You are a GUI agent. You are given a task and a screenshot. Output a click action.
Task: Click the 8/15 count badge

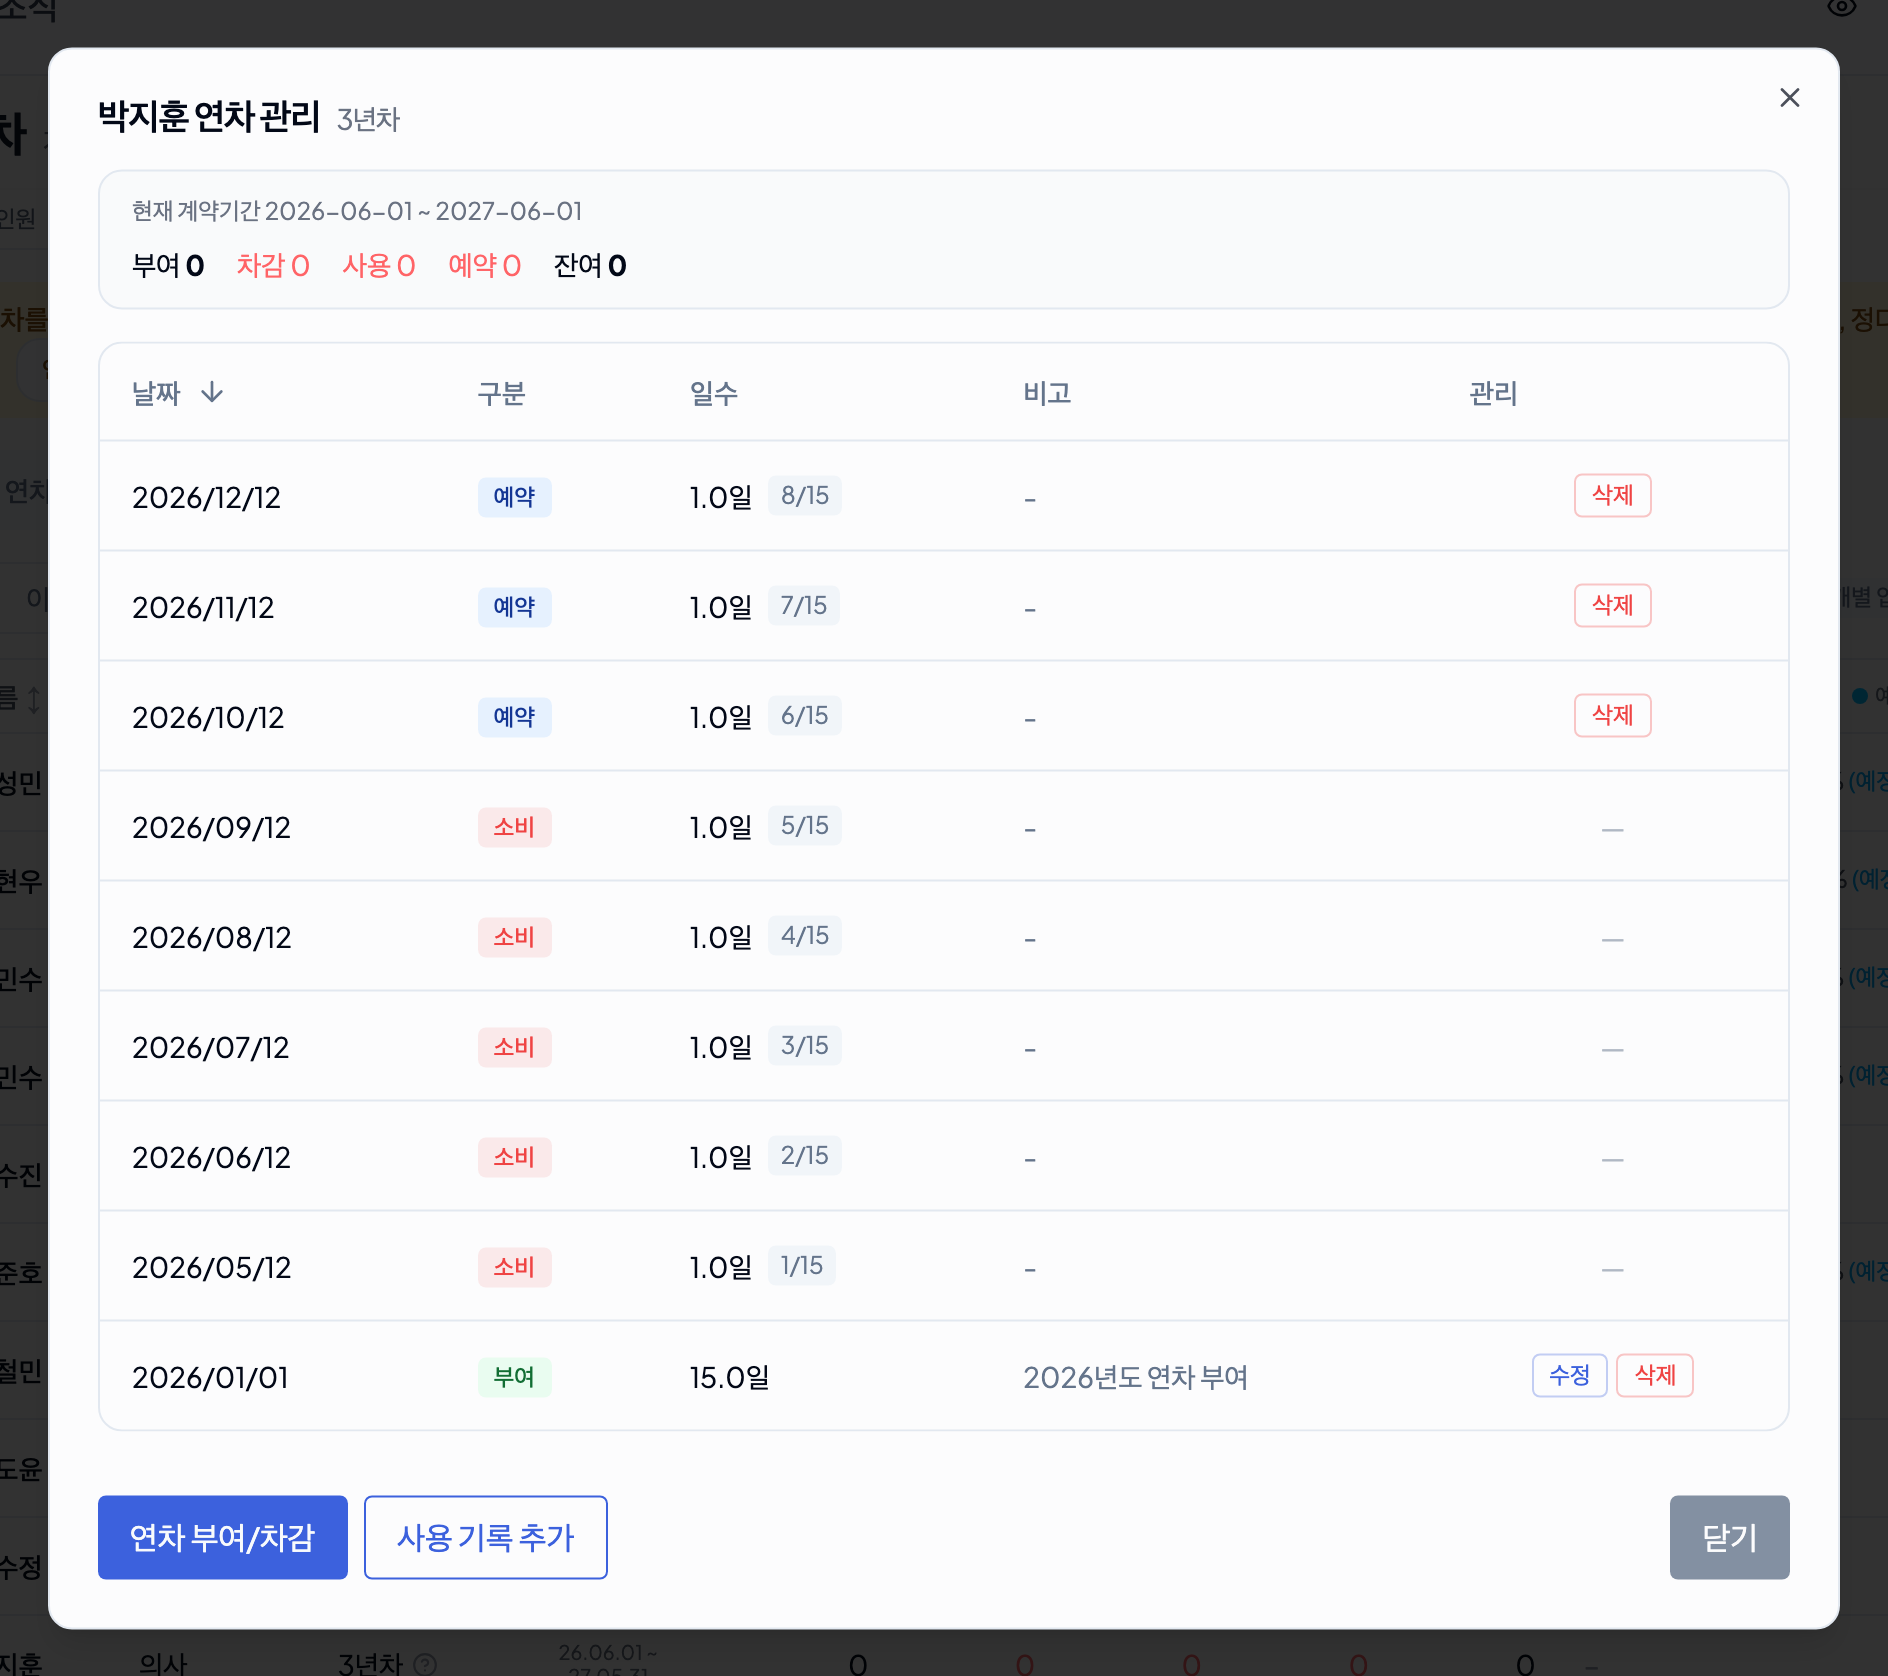click(x=804, y=496)
